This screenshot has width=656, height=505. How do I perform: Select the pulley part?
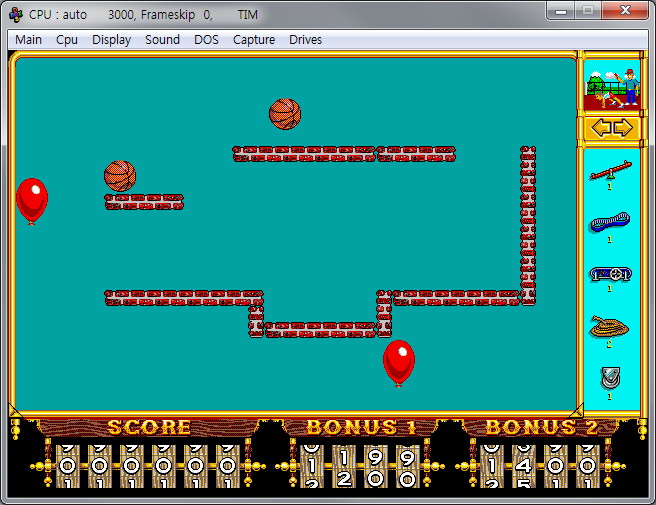point(610,378)
